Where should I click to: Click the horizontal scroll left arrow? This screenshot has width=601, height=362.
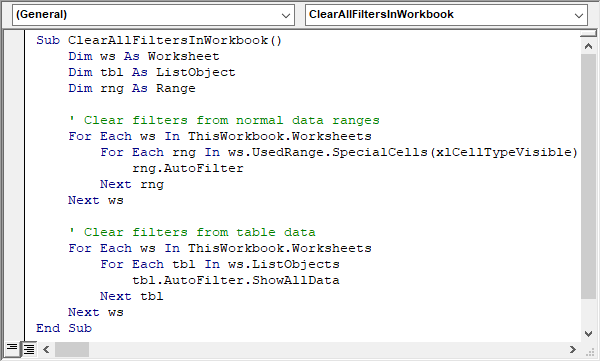click(x=46, y=349)
